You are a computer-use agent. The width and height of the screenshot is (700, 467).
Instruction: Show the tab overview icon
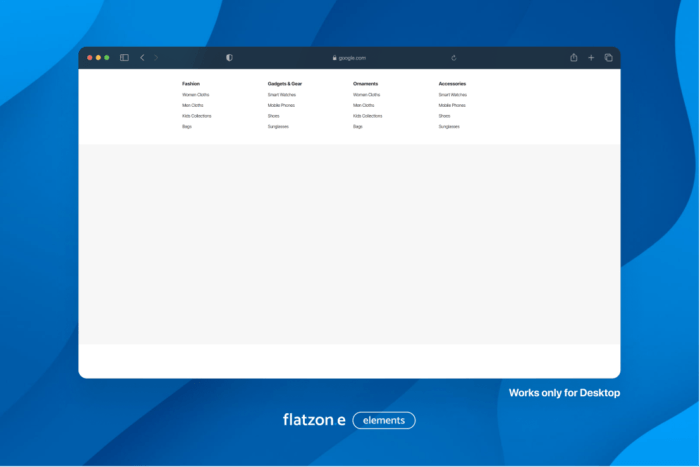(x=608, y=58)
